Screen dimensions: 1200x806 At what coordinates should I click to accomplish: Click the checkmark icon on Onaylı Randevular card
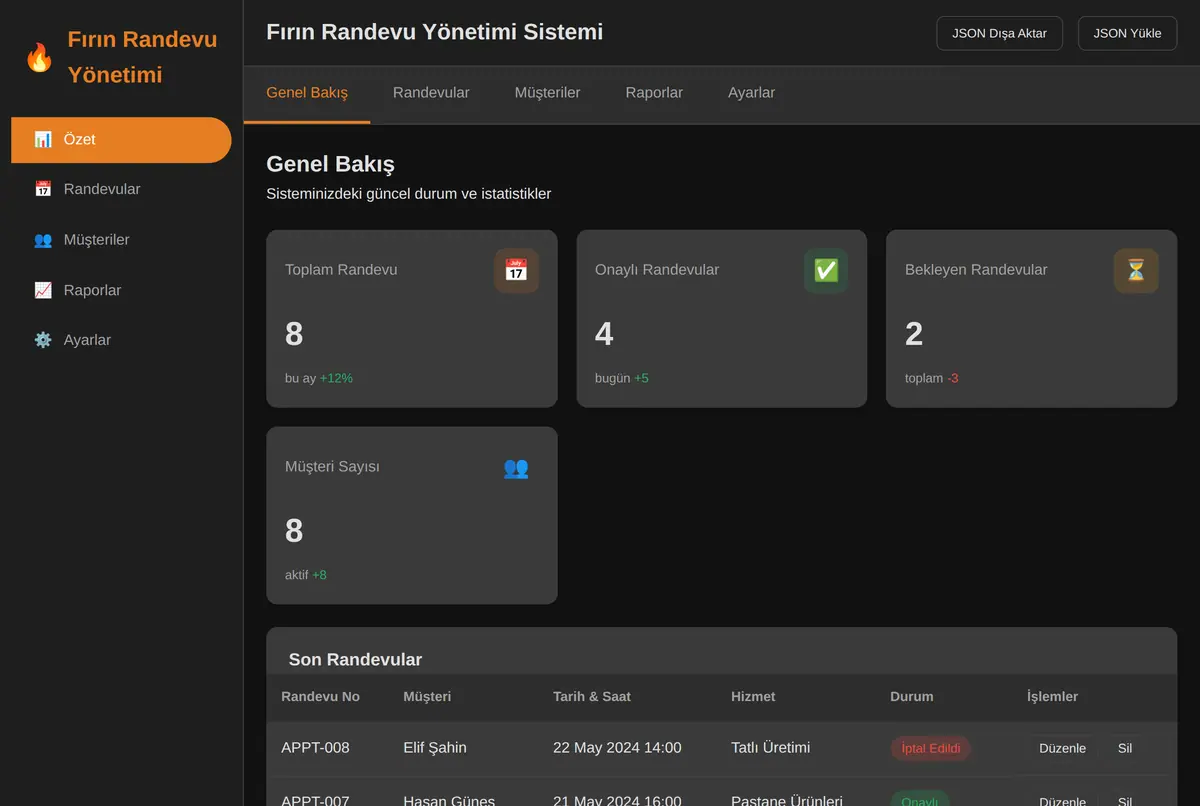coord(826,270)
